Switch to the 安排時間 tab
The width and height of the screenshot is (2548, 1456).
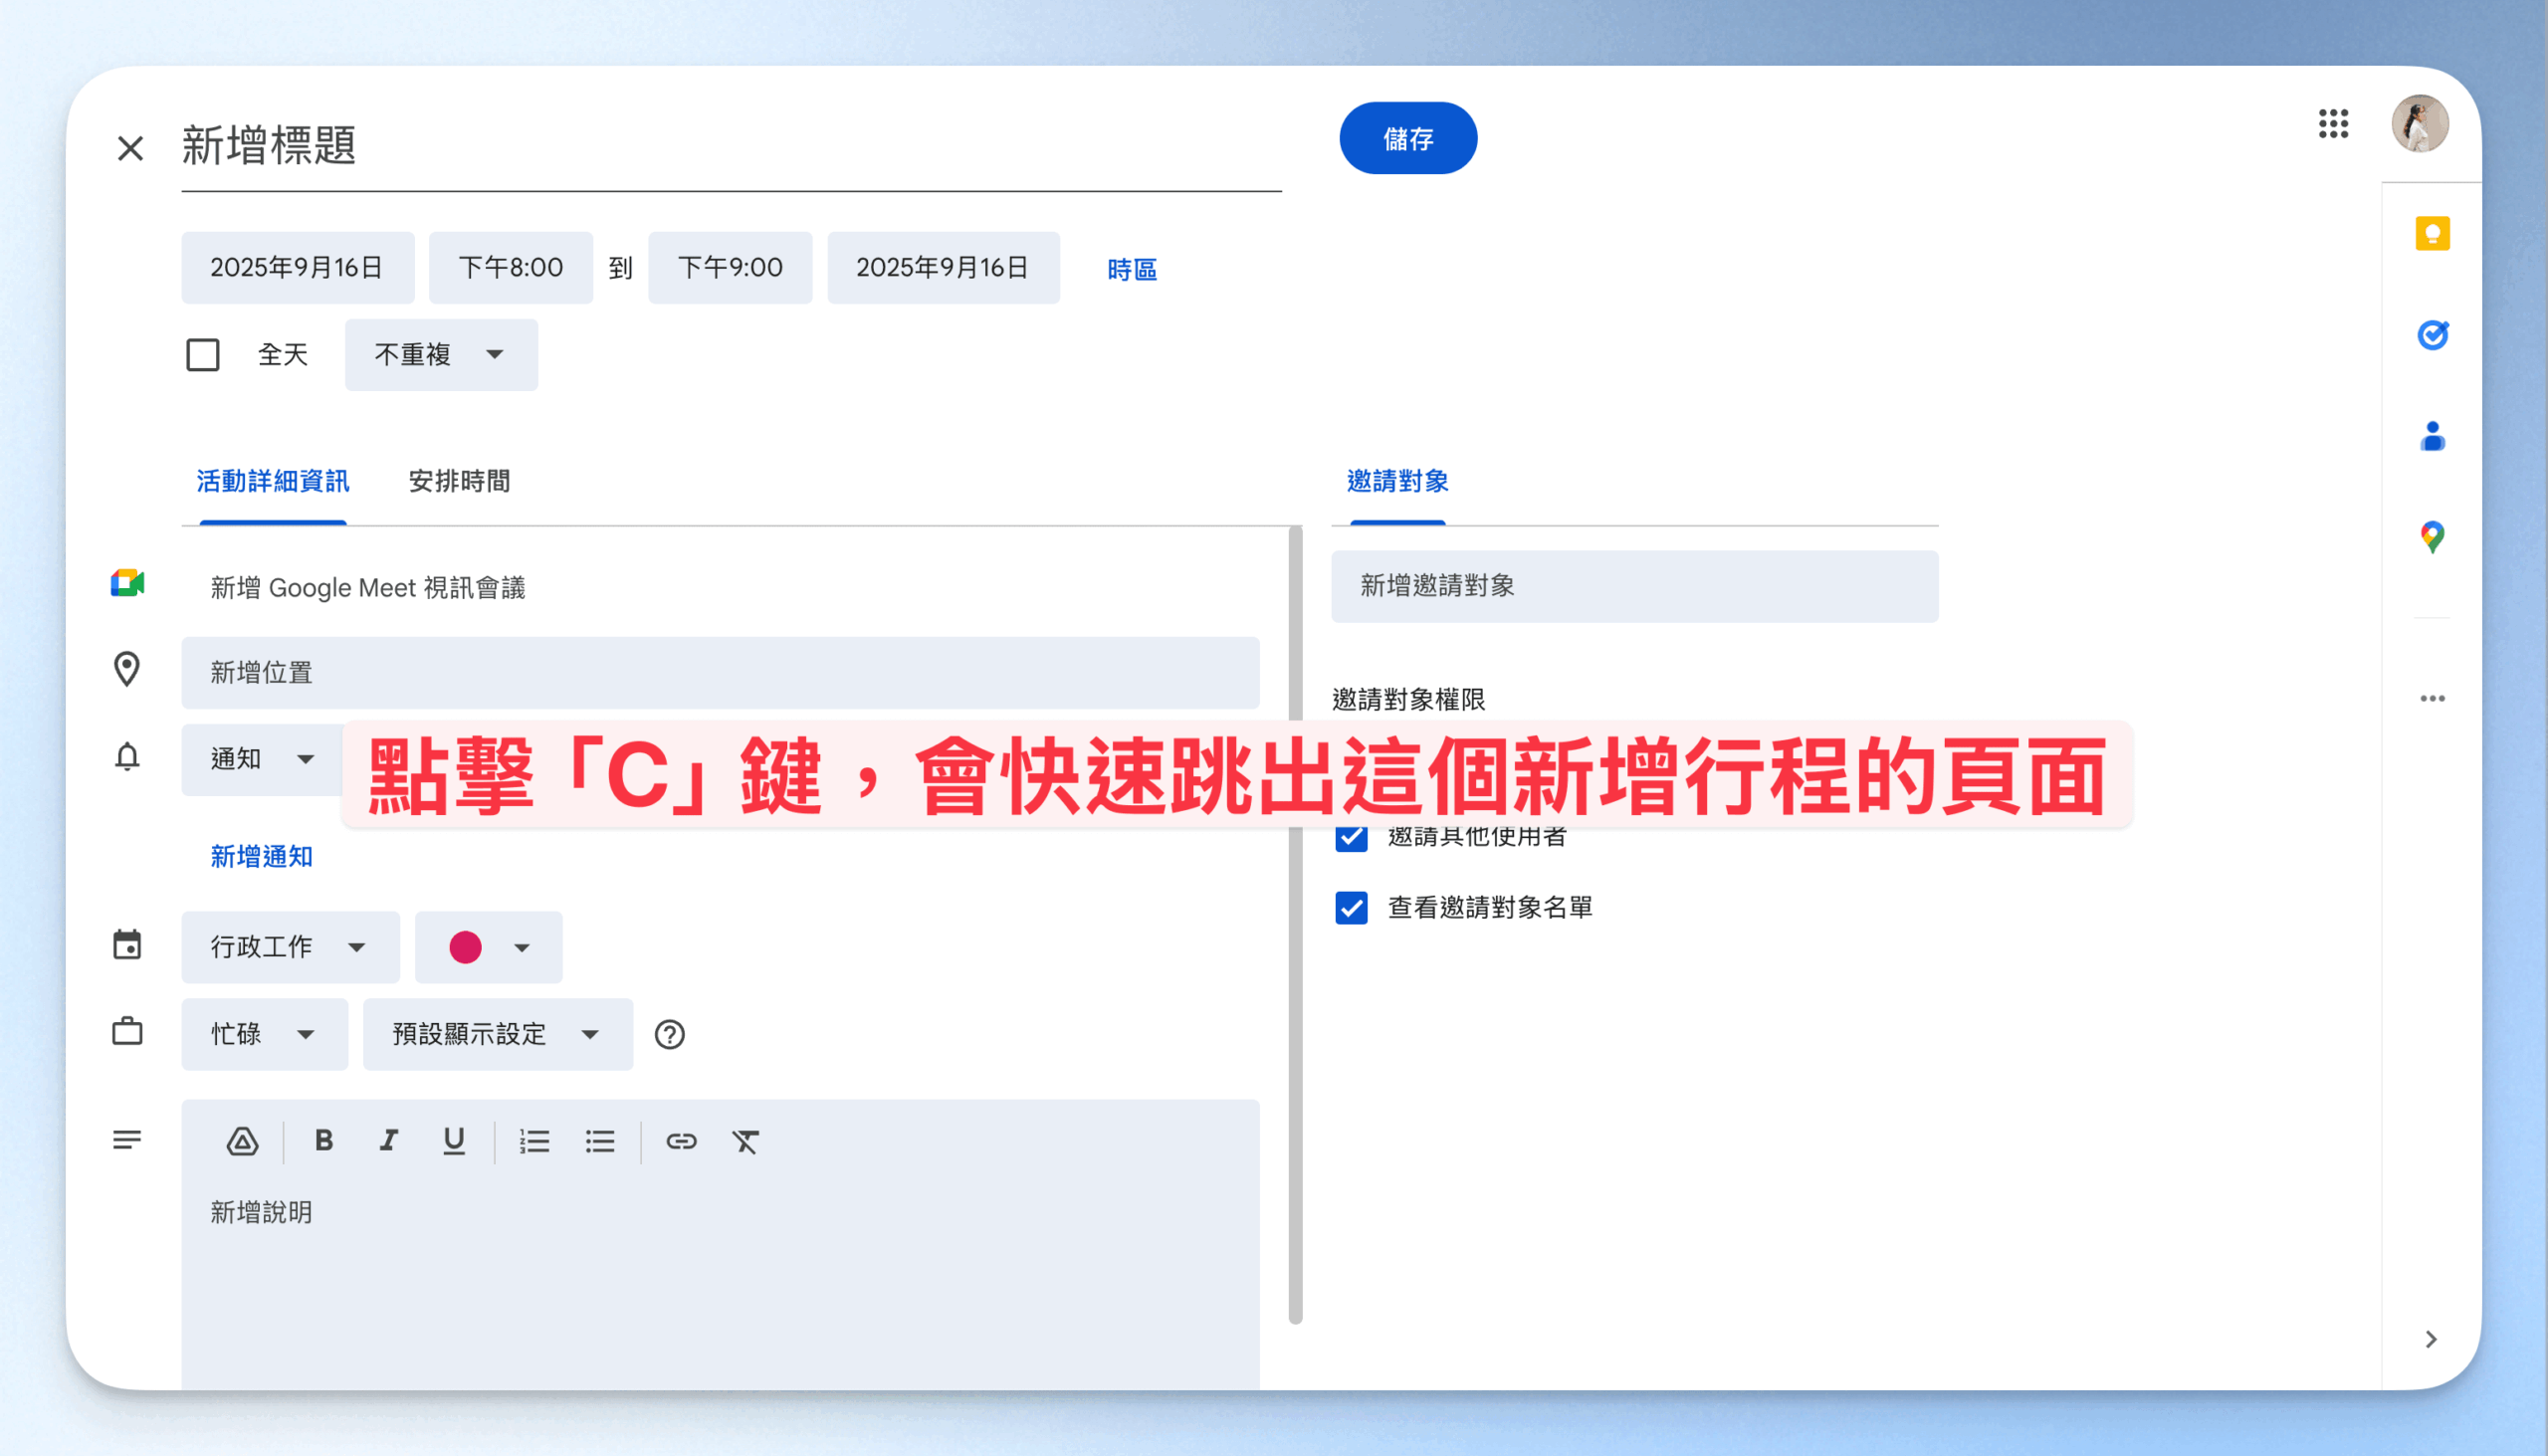[459, 482]
